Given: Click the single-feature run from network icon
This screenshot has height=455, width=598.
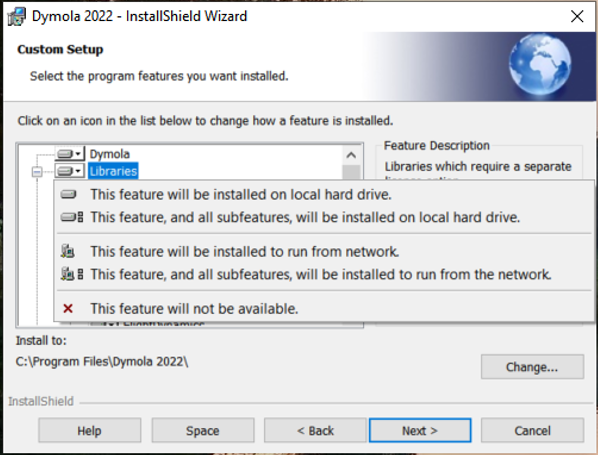Looking at the screenshot, I should point(68,251).
